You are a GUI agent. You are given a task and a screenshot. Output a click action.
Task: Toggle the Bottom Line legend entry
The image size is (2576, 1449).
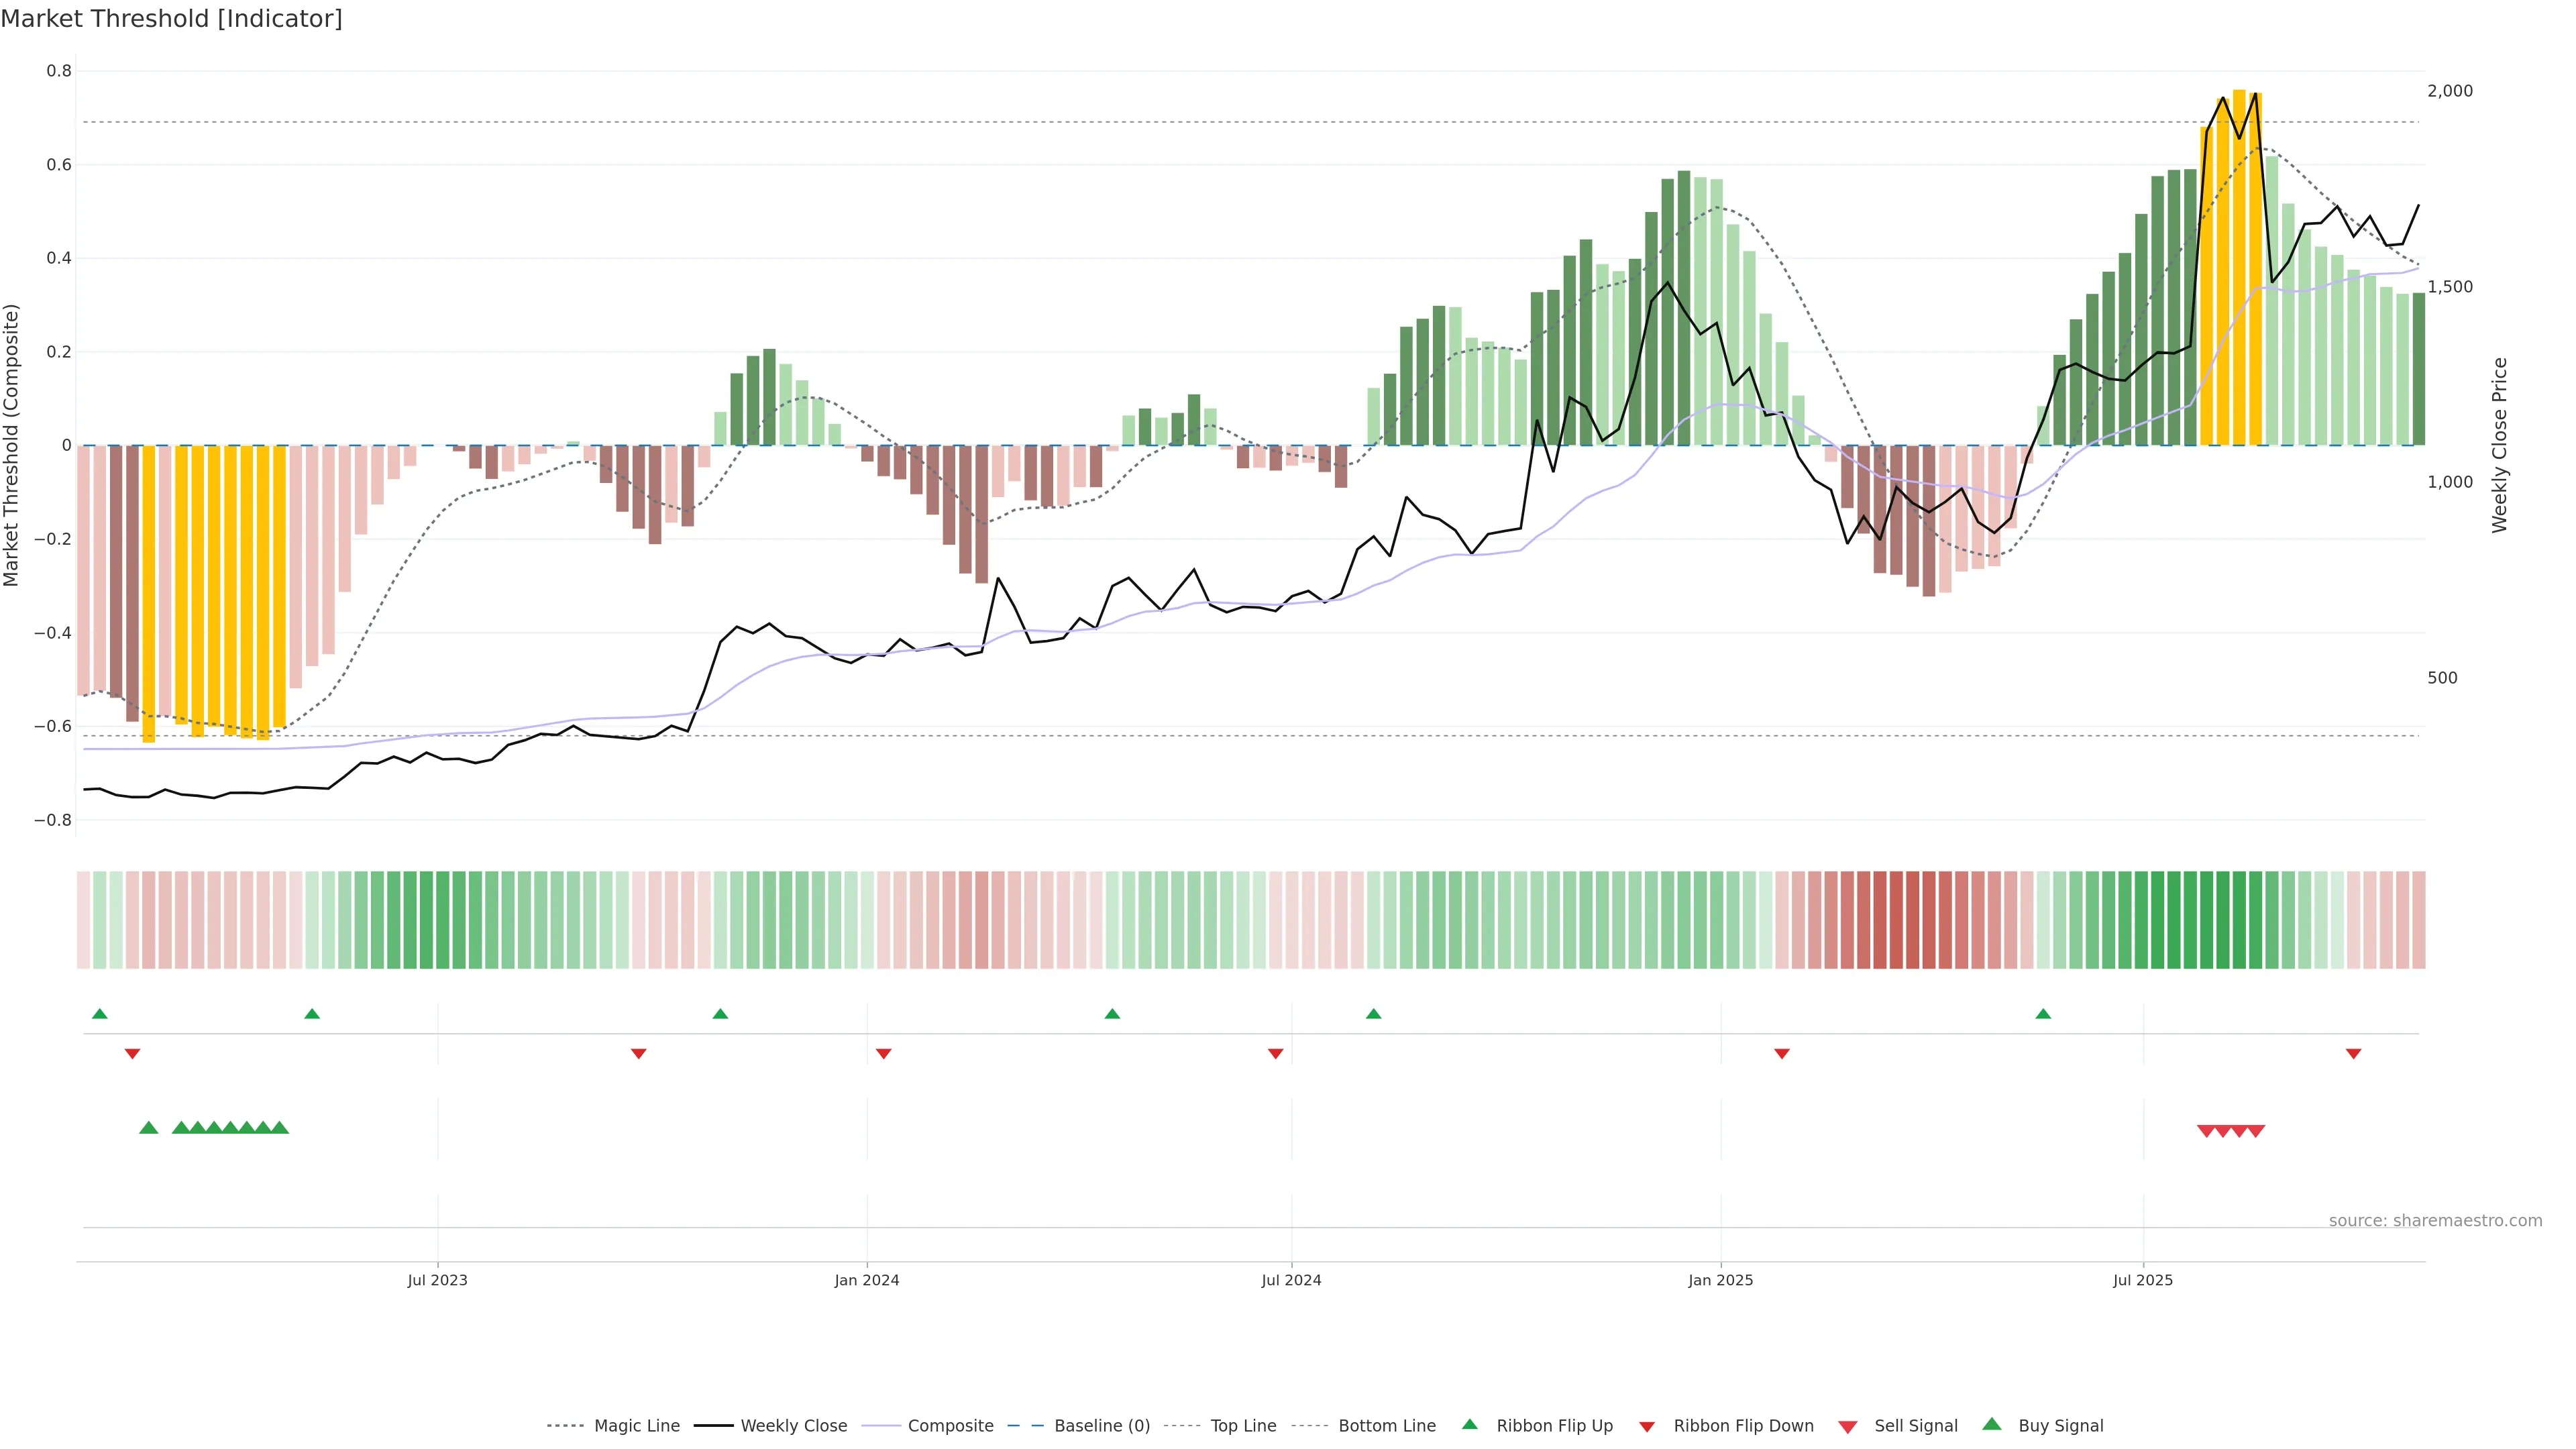click(x=1386, y=1426)
